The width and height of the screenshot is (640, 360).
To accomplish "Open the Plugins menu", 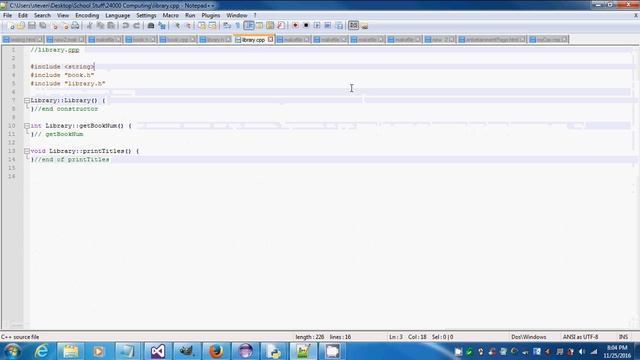I will click(x=211, y=16).
